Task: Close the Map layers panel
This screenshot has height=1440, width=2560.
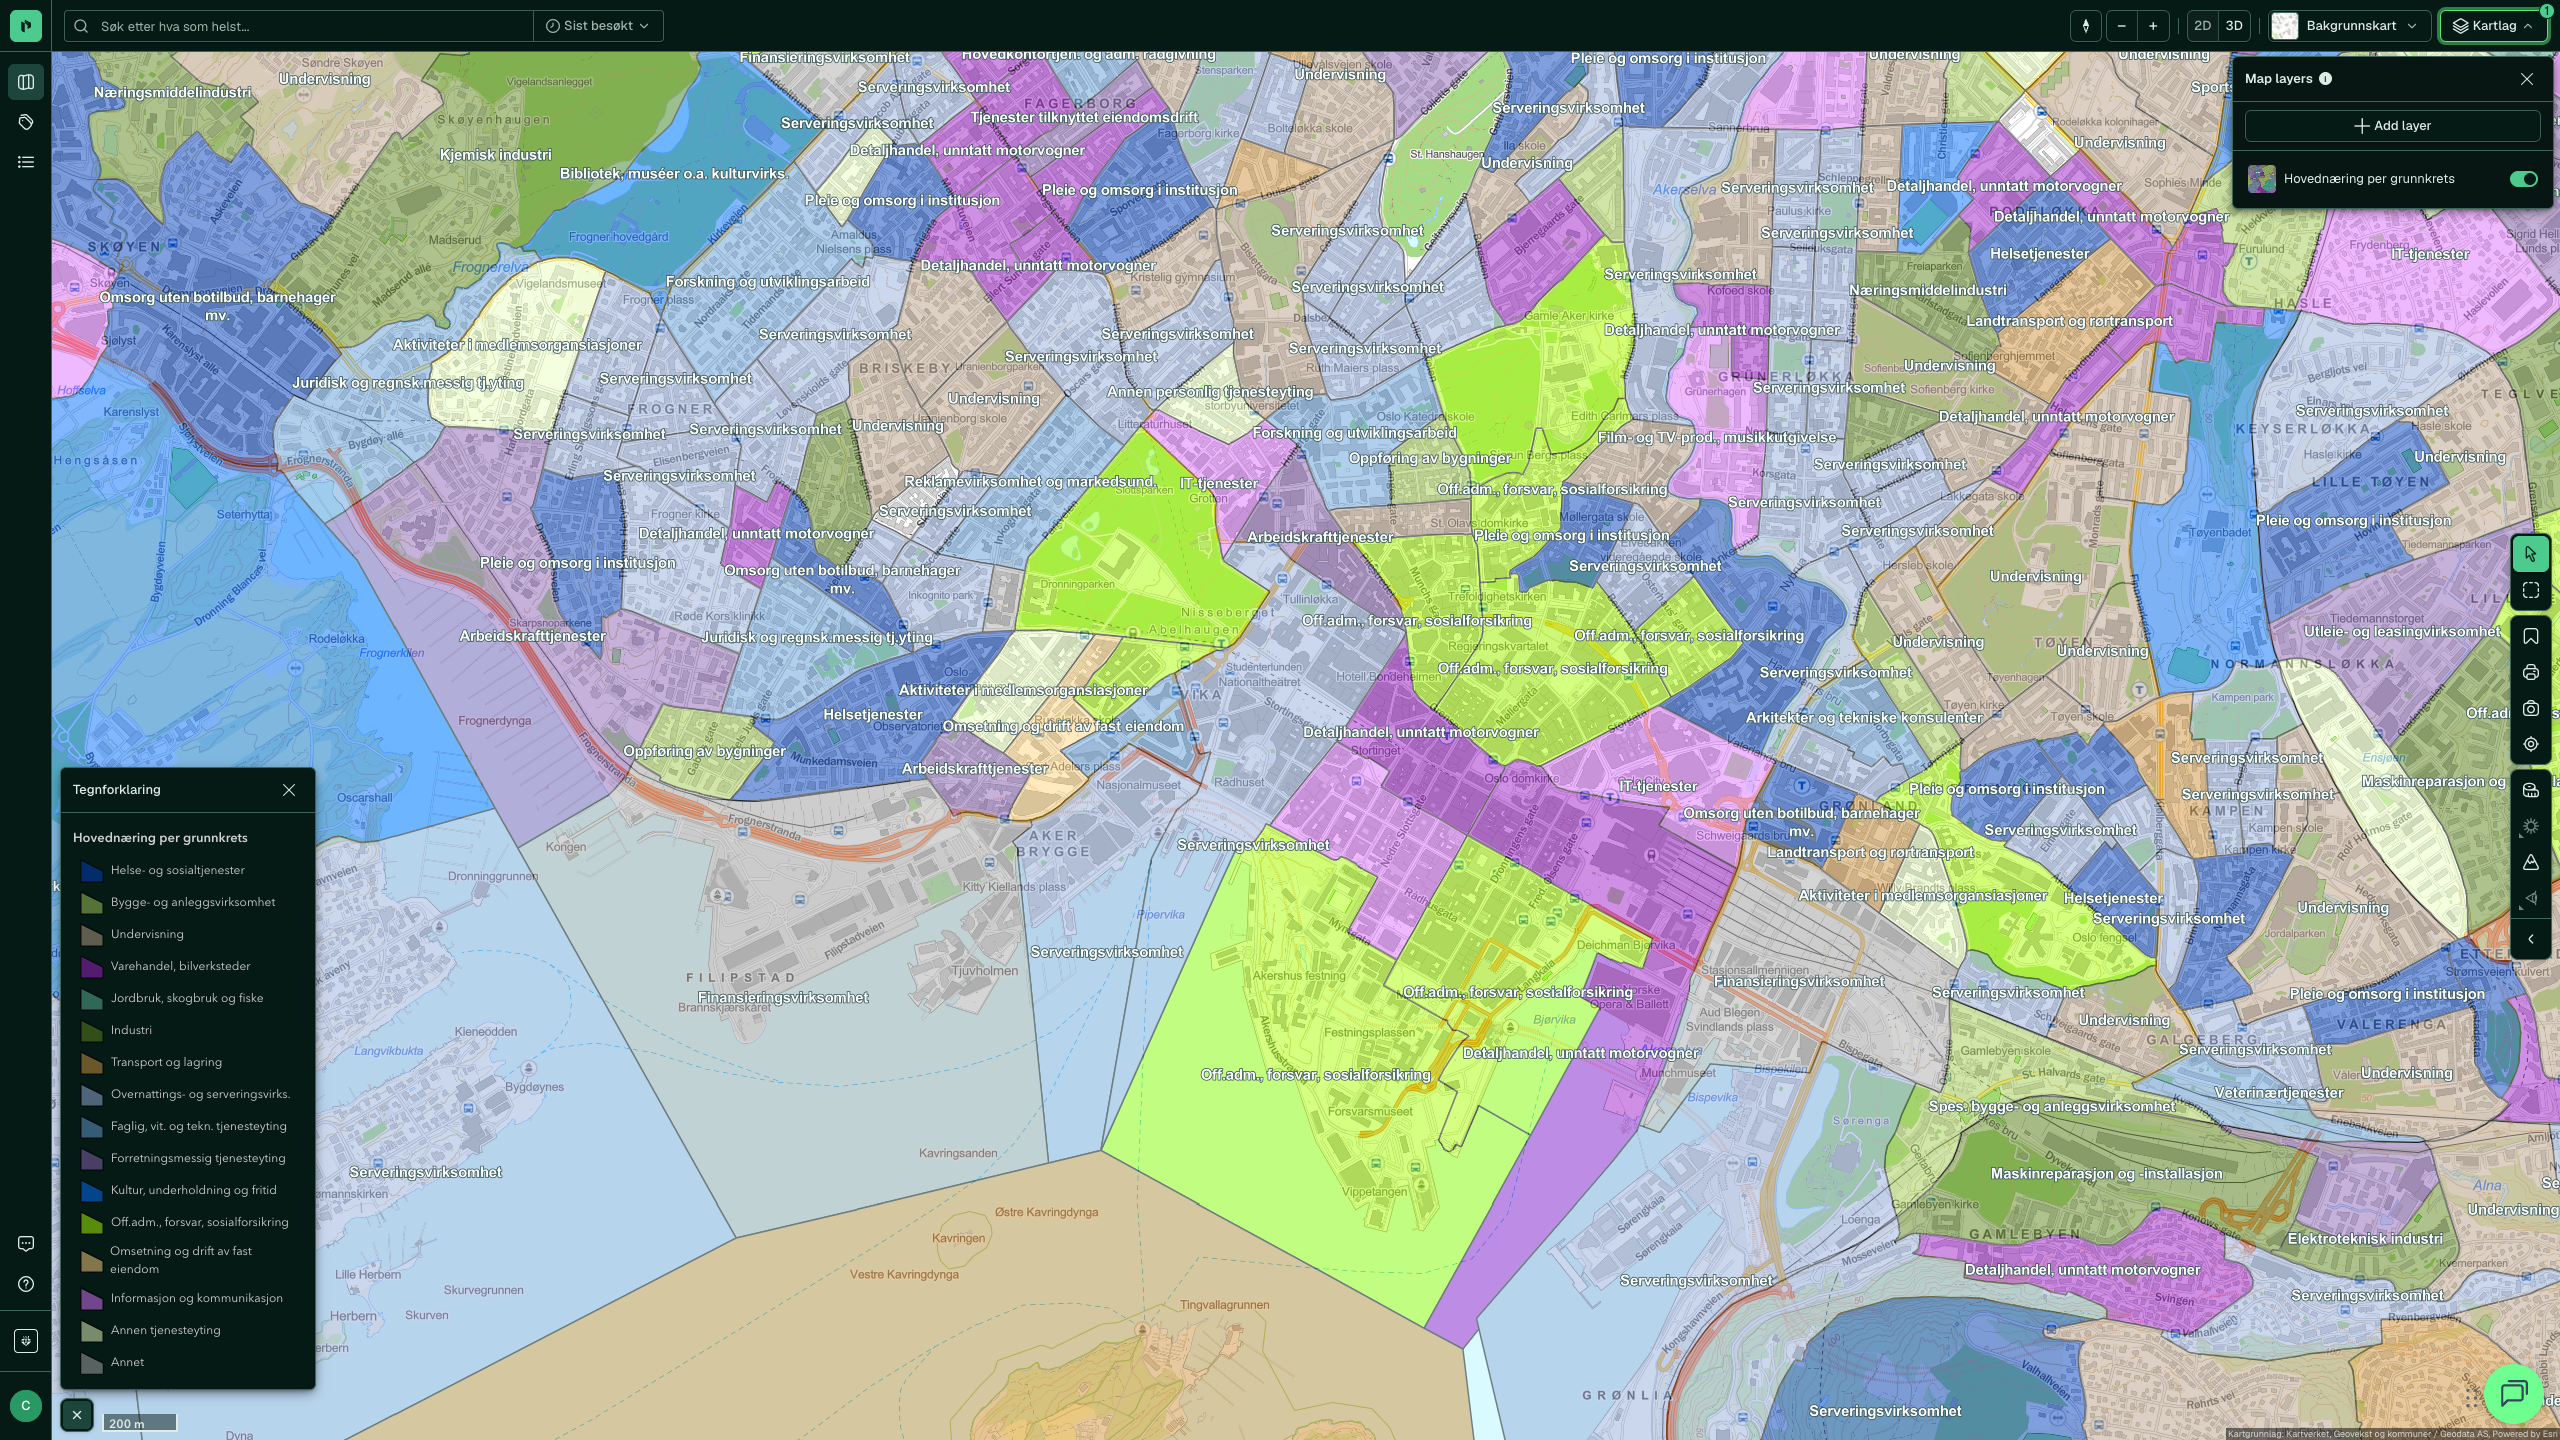Action: (2527, 79)
